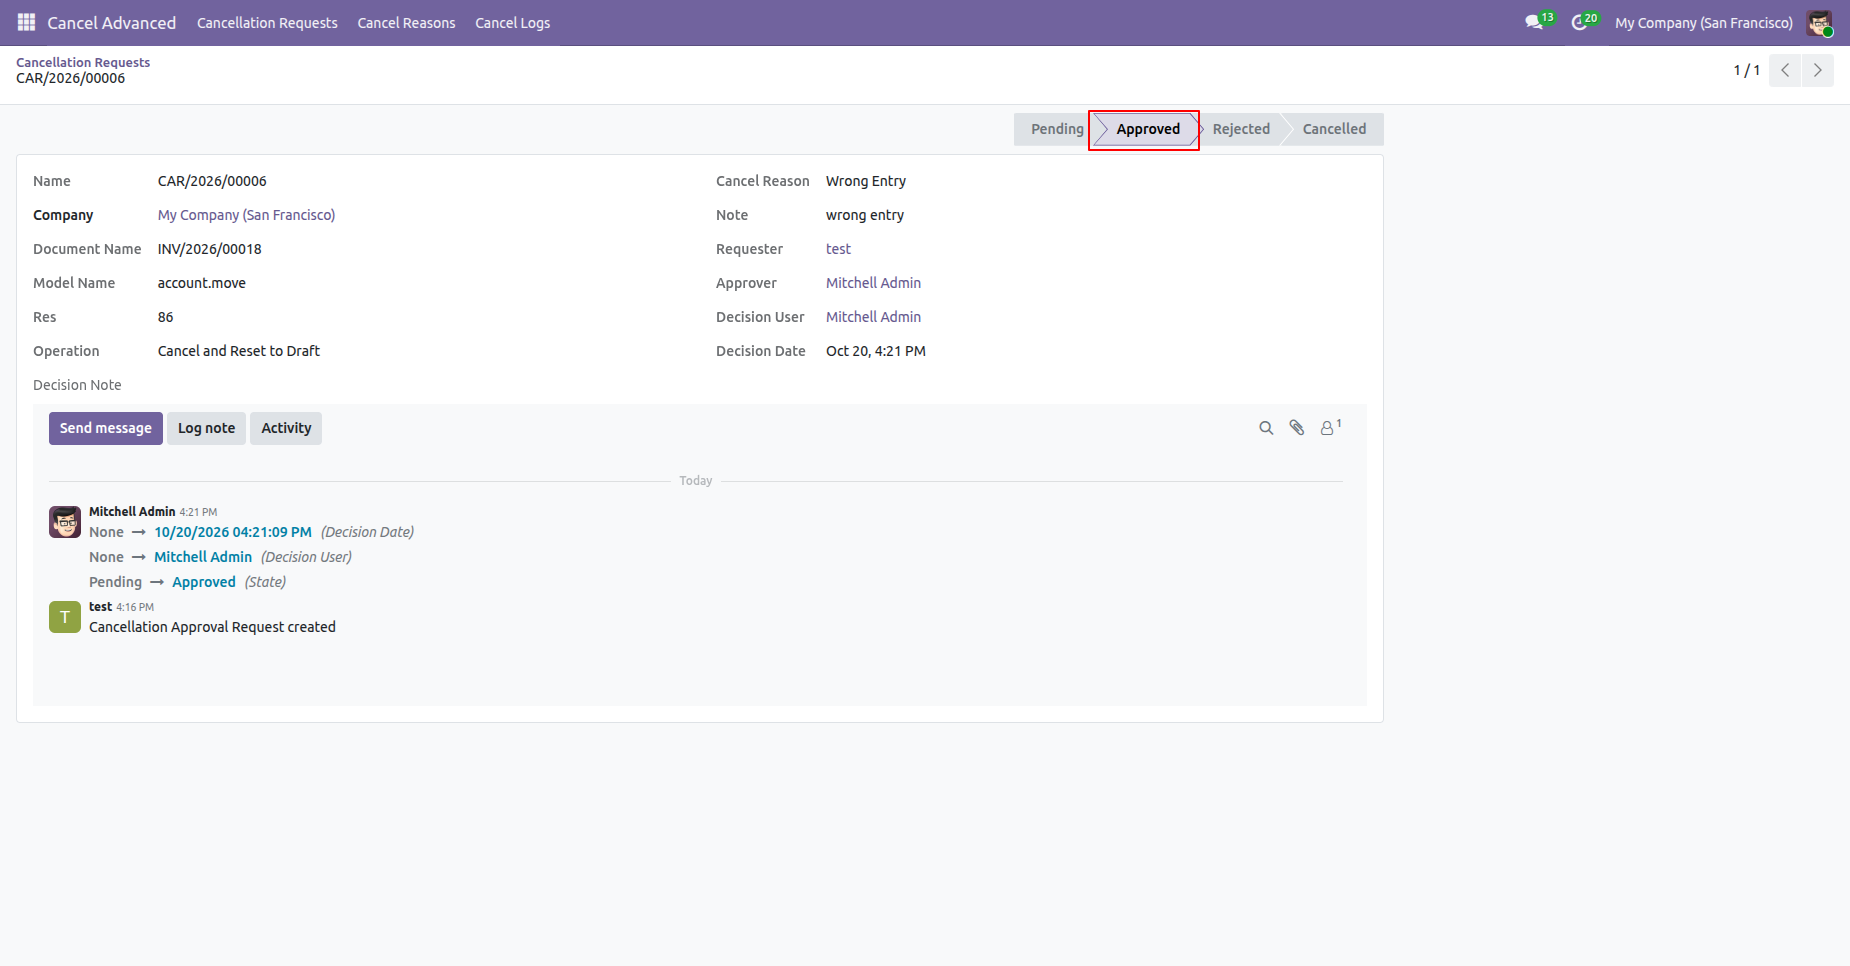Click the Send message button
The height and width of the screenshot is (966, 1850).
106,428
